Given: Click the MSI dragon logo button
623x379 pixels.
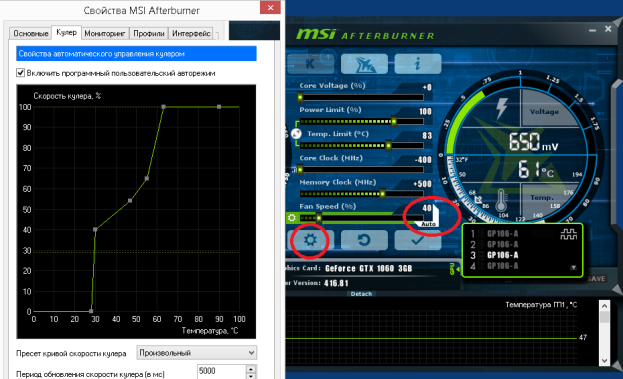Looking at the screenshot, I should point(364,64).
